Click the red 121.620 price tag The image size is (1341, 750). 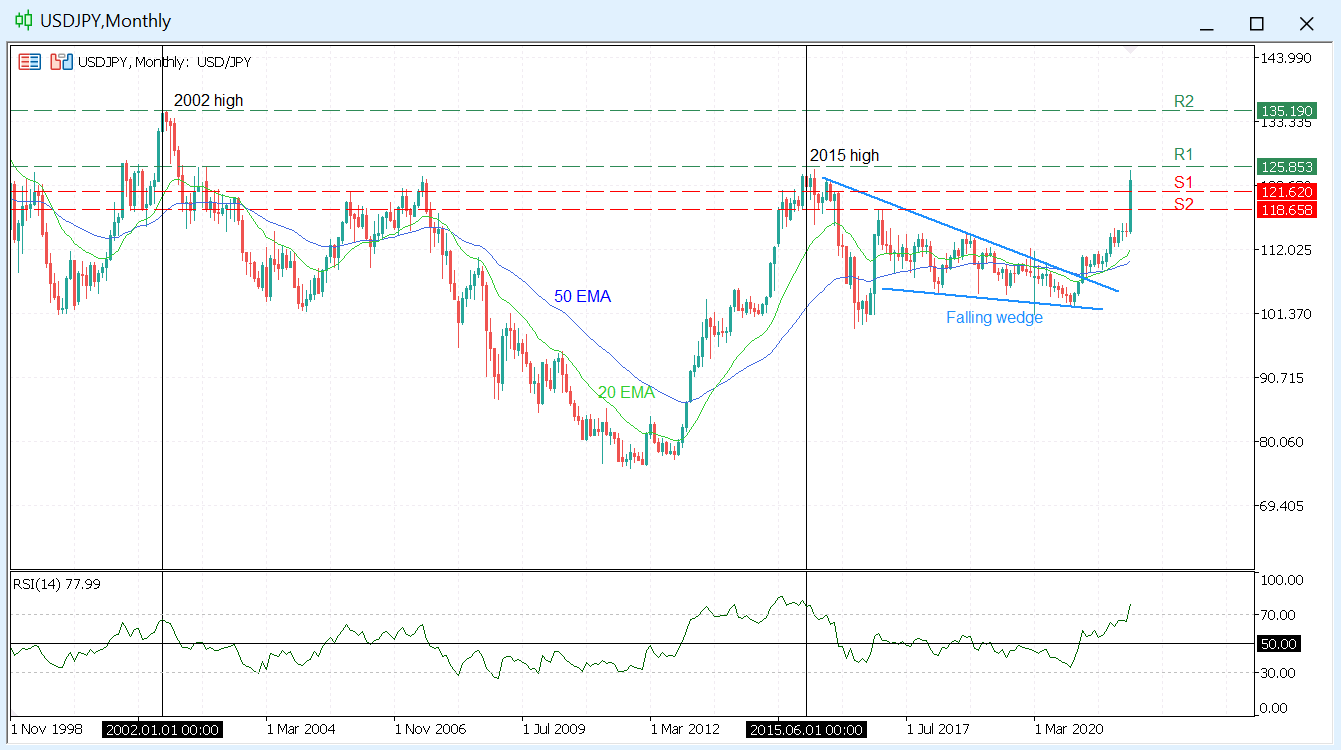(1287, 191)
